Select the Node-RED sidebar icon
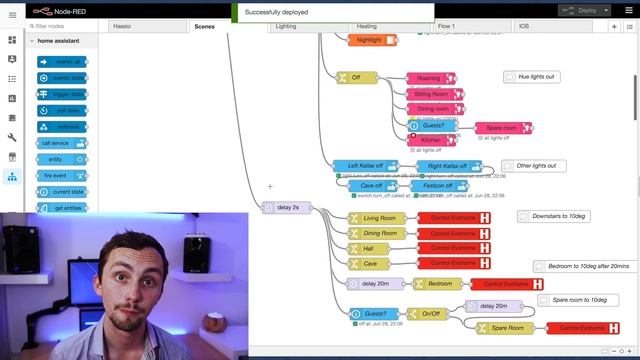This screenshot has width=640, height=360. click(x=12, y=176)
